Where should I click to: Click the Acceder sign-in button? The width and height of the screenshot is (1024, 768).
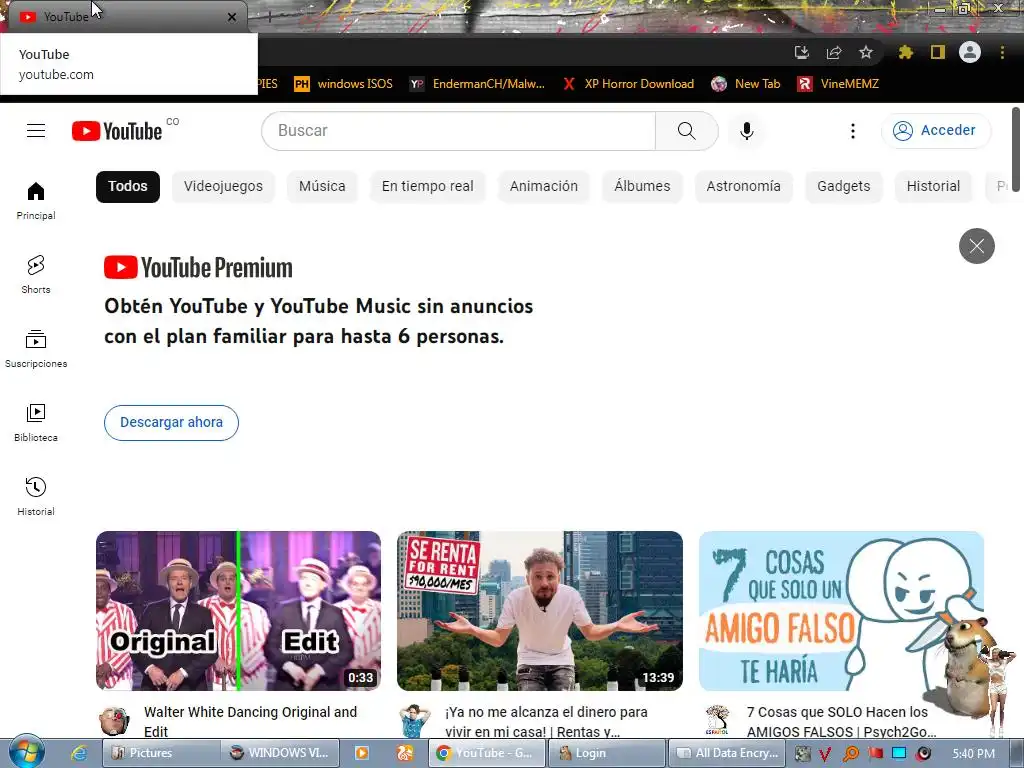(935, 131)
